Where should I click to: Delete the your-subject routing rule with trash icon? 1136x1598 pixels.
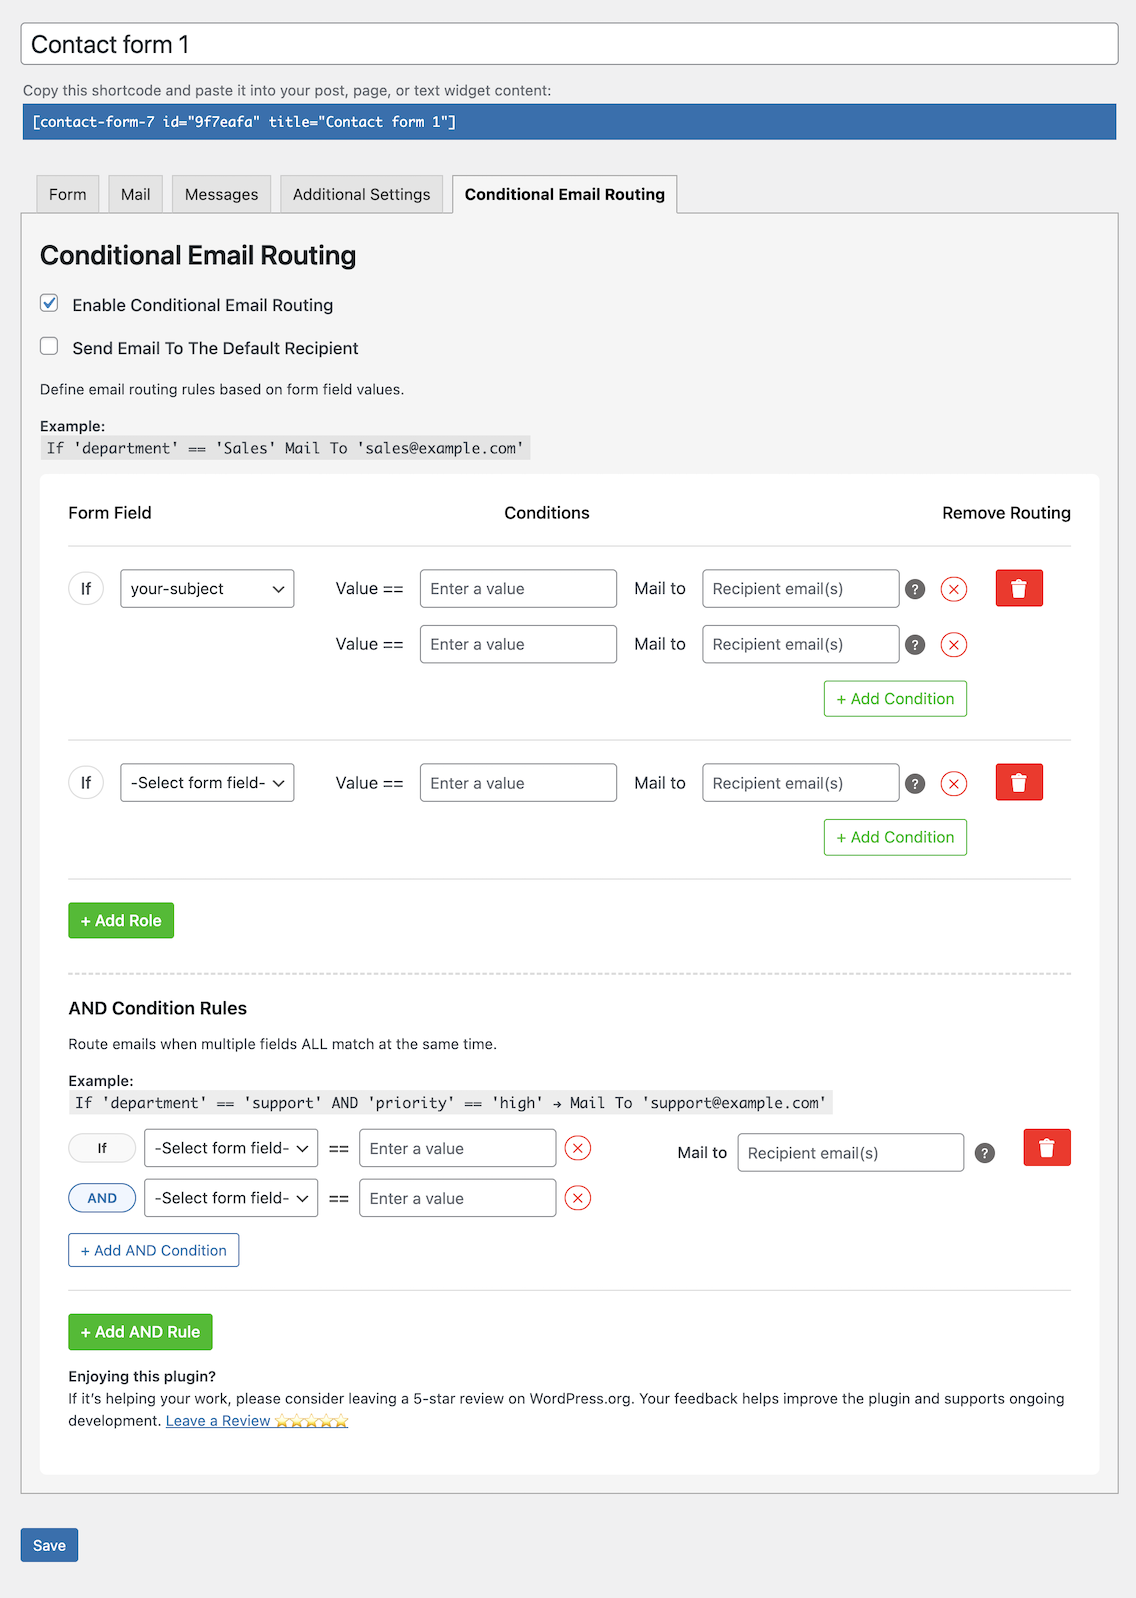pos(1018,589)
